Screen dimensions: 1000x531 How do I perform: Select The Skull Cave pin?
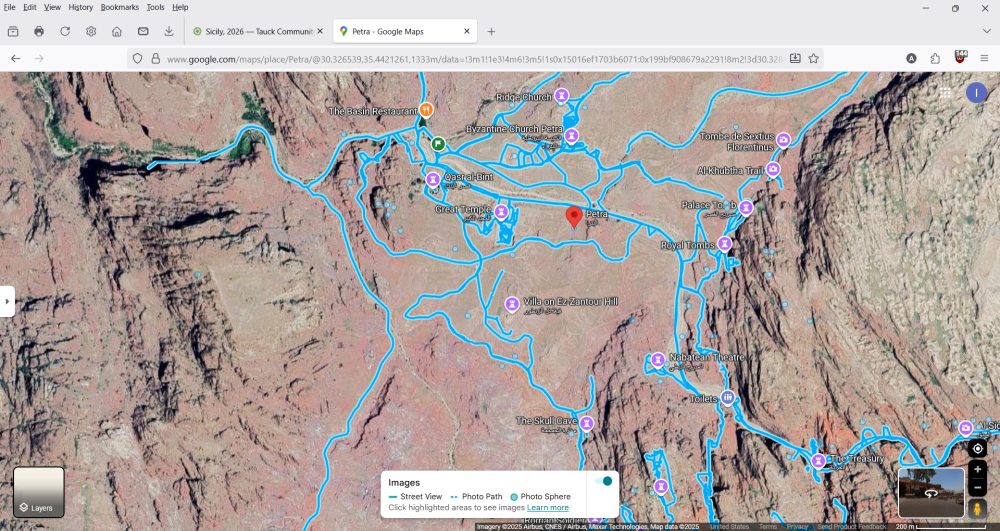[x=587, y=423]
